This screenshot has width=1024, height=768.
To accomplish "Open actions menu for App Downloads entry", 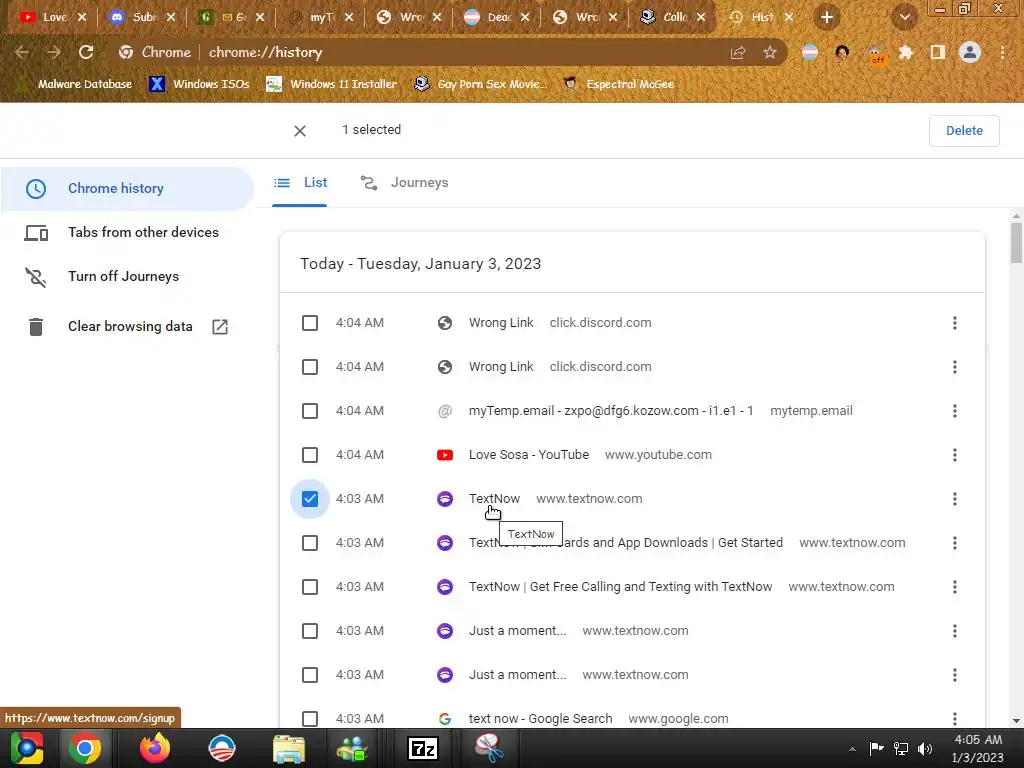I will [x=954, y=543].
